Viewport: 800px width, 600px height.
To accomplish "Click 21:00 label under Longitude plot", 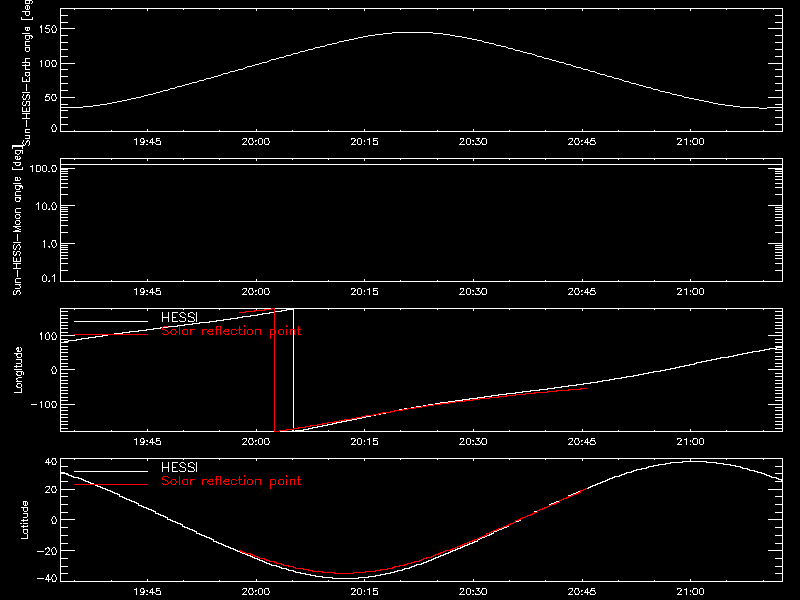I will [690, 442].
